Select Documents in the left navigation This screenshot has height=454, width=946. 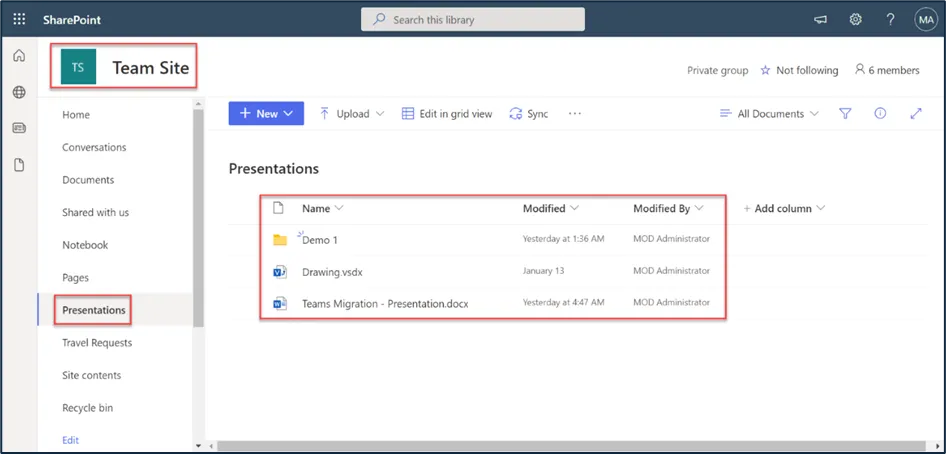tap(88, 180)
